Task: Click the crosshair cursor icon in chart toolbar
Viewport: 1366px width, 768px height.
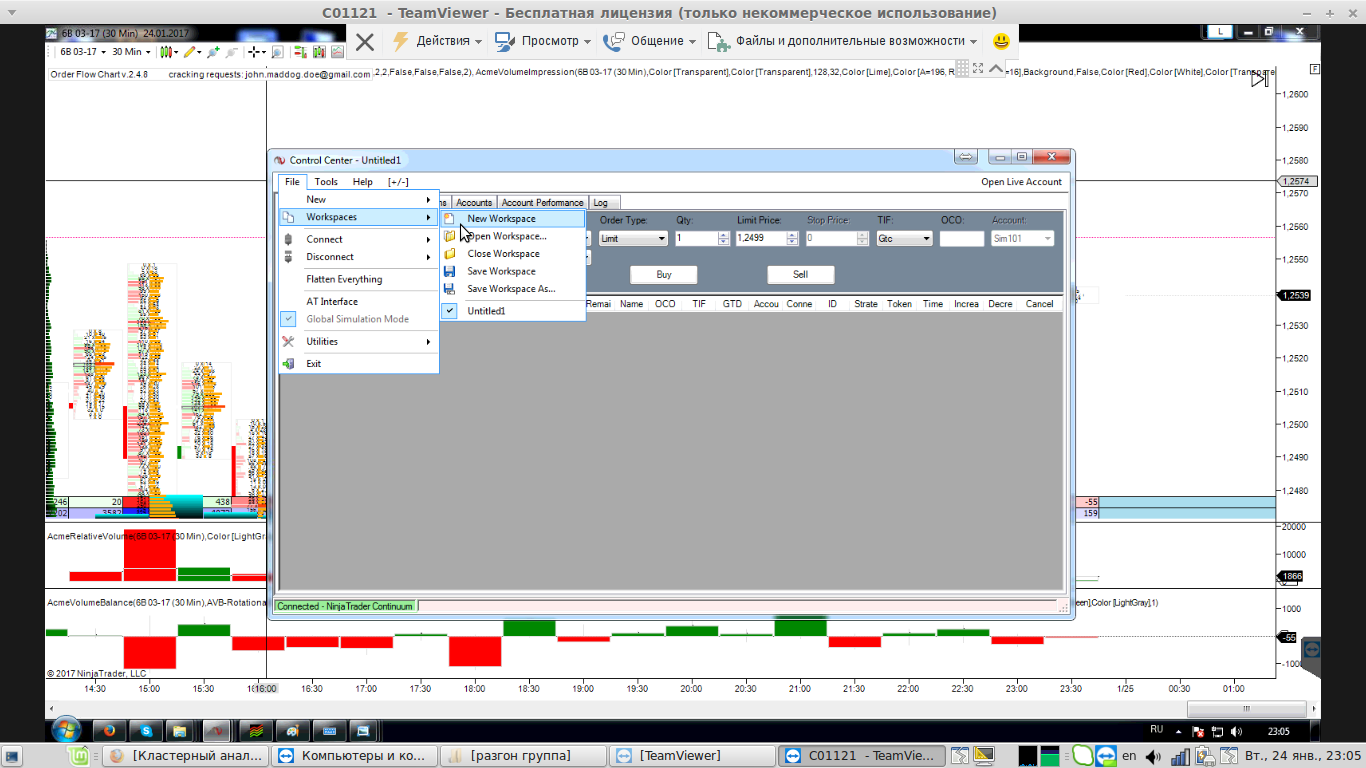Action: [257, 52]
